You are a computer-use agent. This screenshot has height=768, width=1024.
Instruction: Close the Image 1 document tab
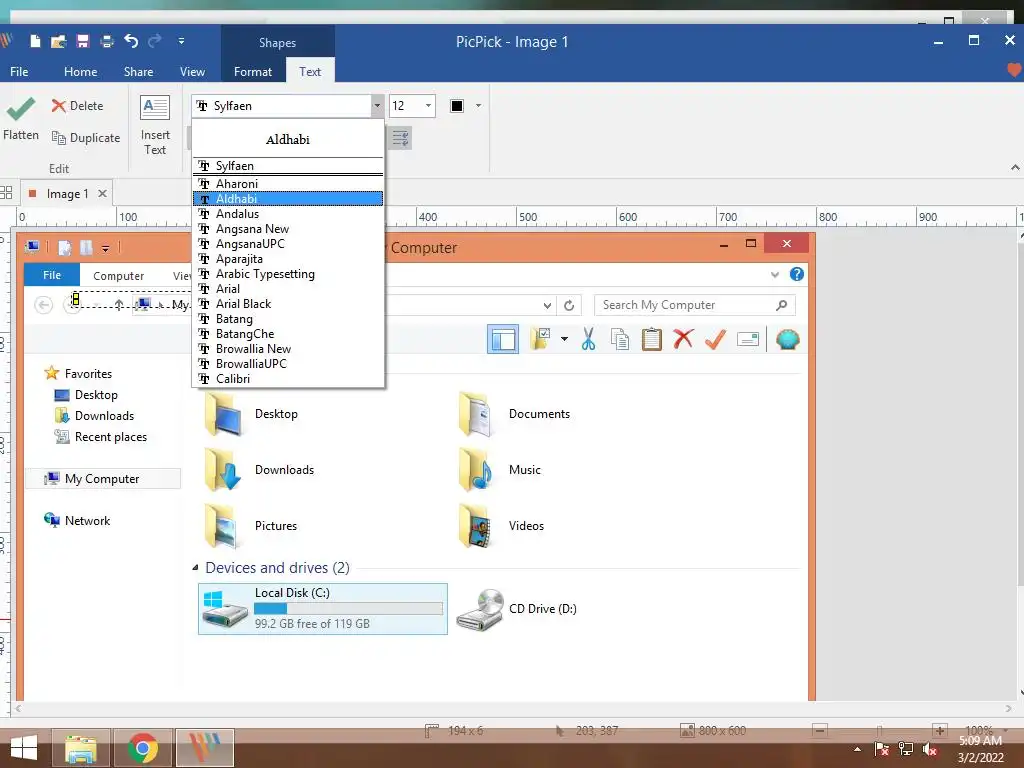103,194
